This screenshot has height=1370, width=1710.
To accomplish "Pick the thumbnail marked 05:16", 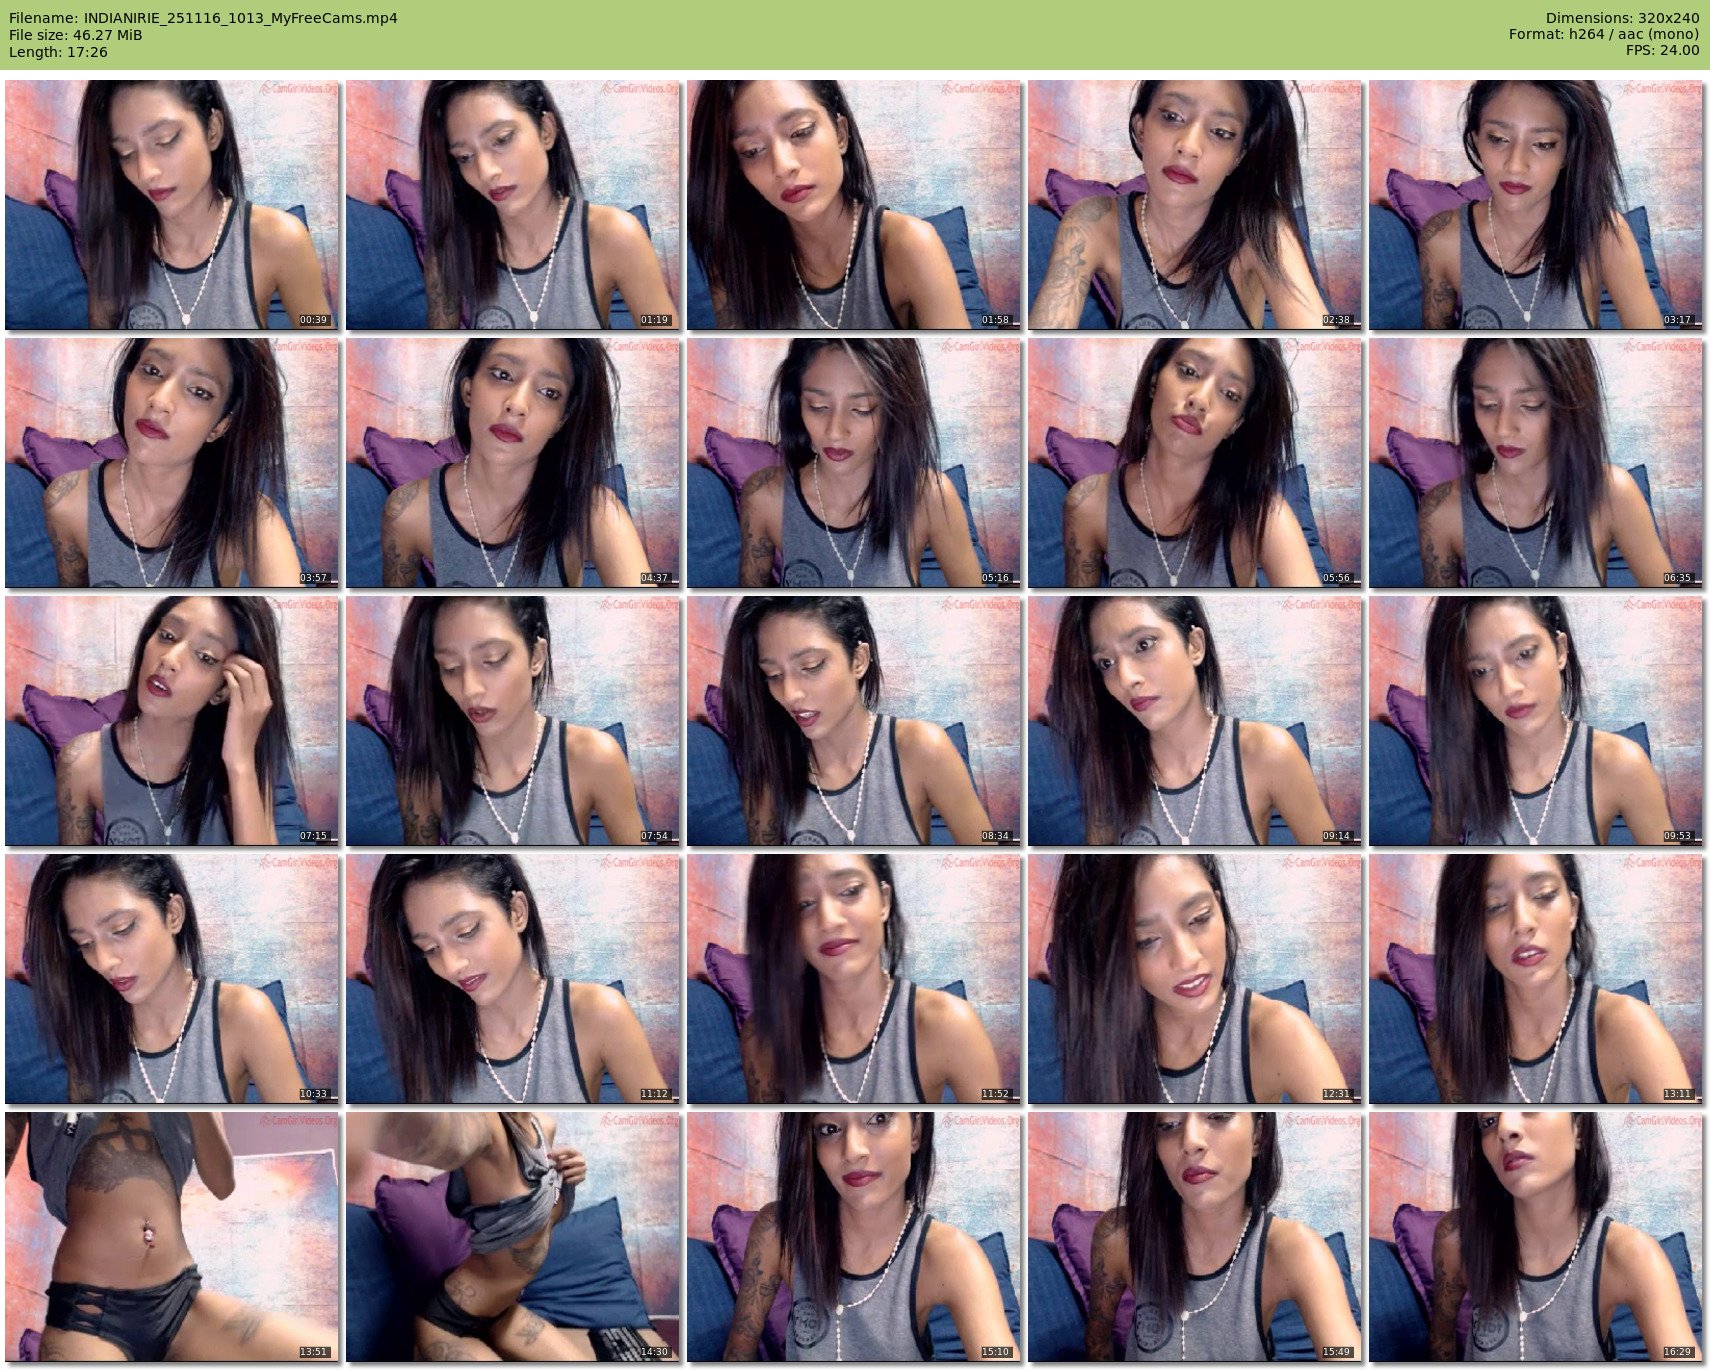I will pyautogui.click(x=854, y=463).
